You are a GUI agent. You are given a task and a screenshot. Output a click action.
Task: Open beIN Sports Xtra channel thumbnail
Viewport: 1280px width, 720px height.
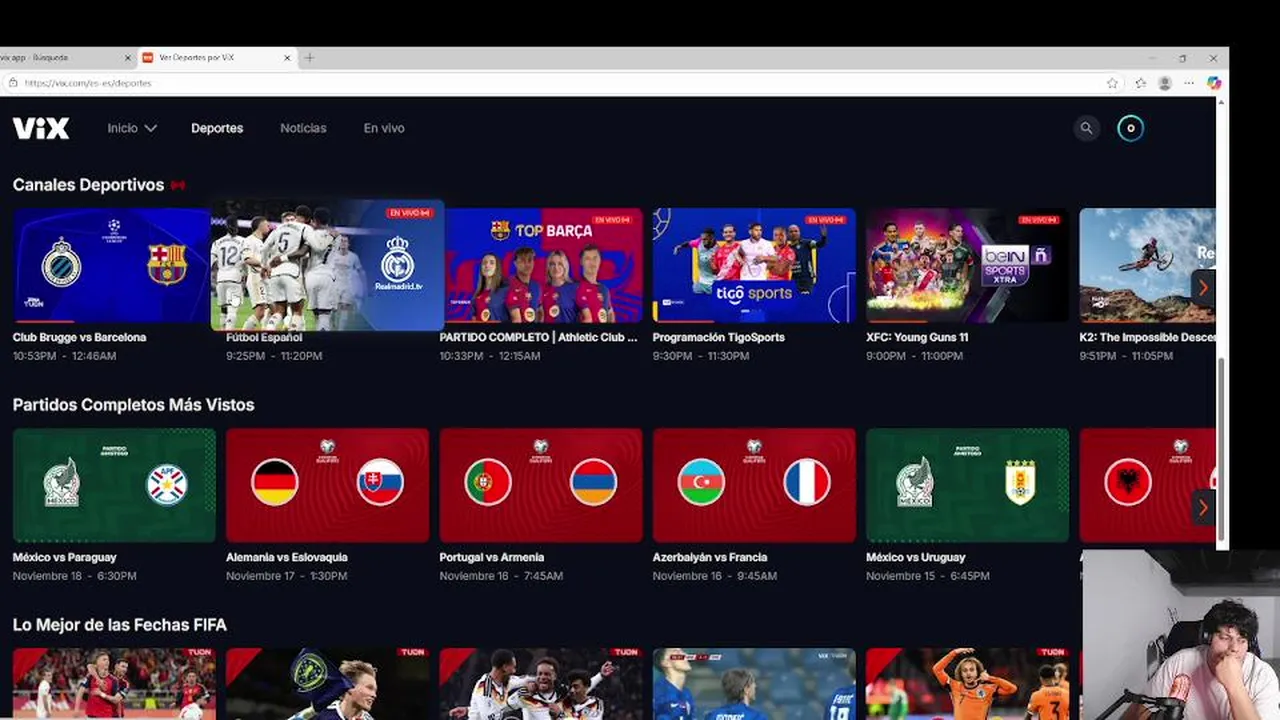point(967,265)
